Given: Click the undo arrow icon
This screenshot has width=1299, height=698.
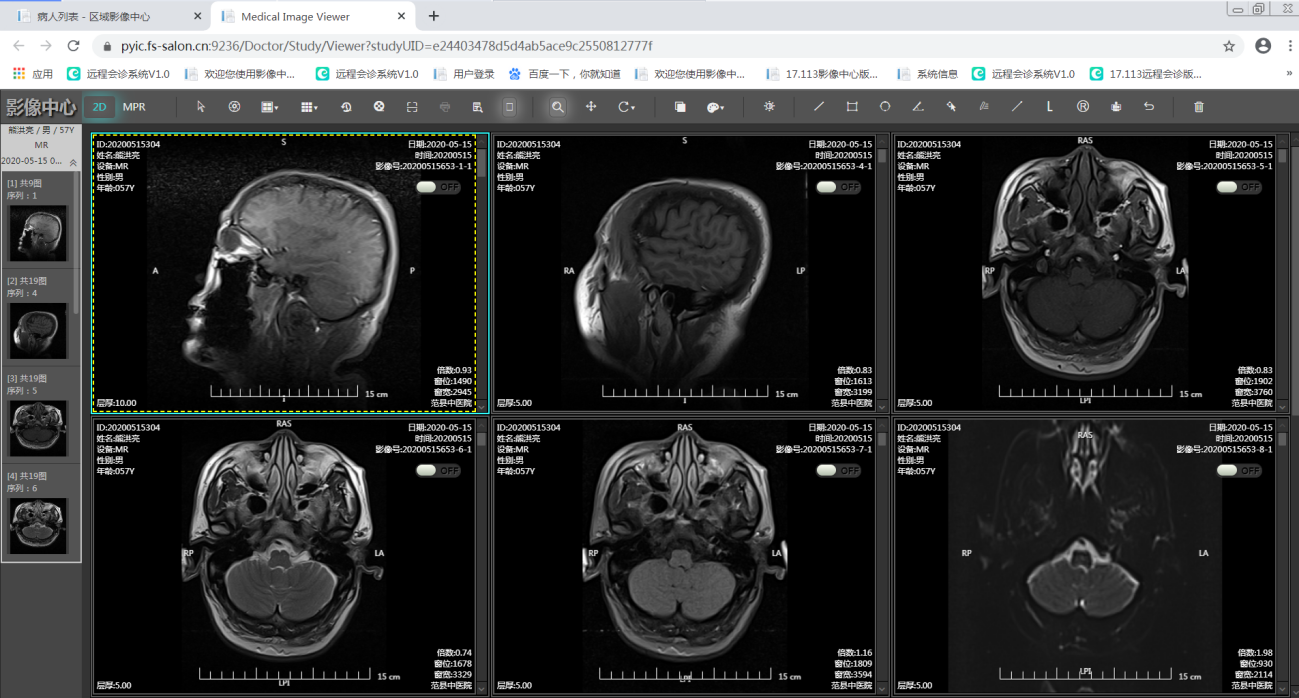Looking at the screenshot, I should (x=1149, y=107).
